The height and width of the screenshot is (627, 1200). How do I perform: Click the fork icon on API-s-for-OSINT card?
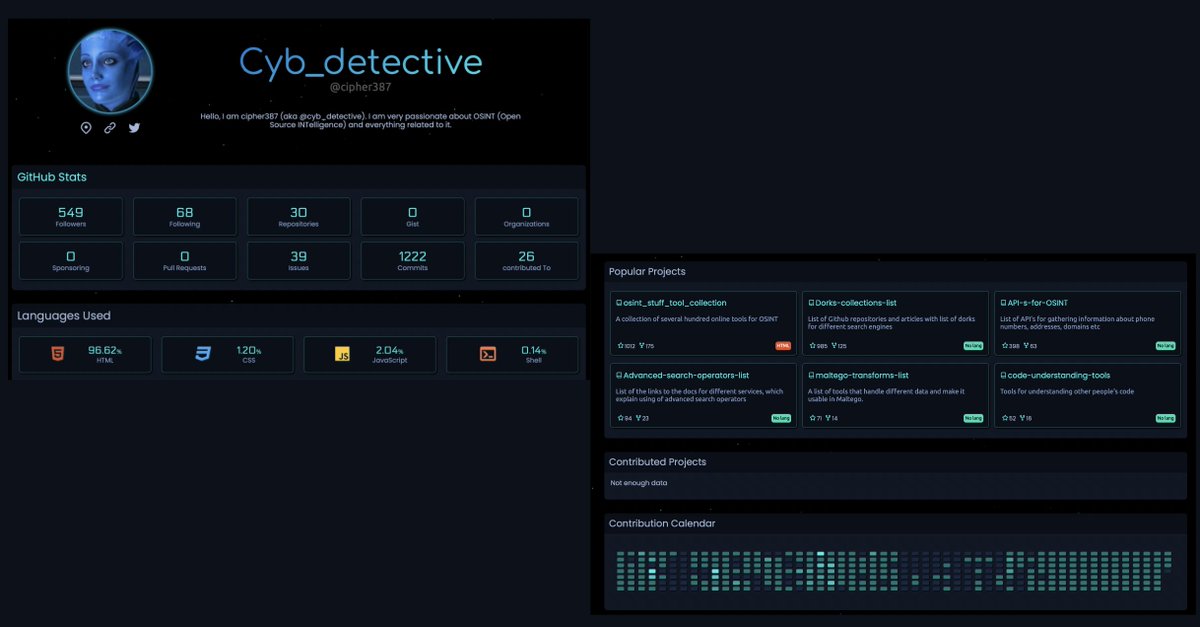point(1026,346)
